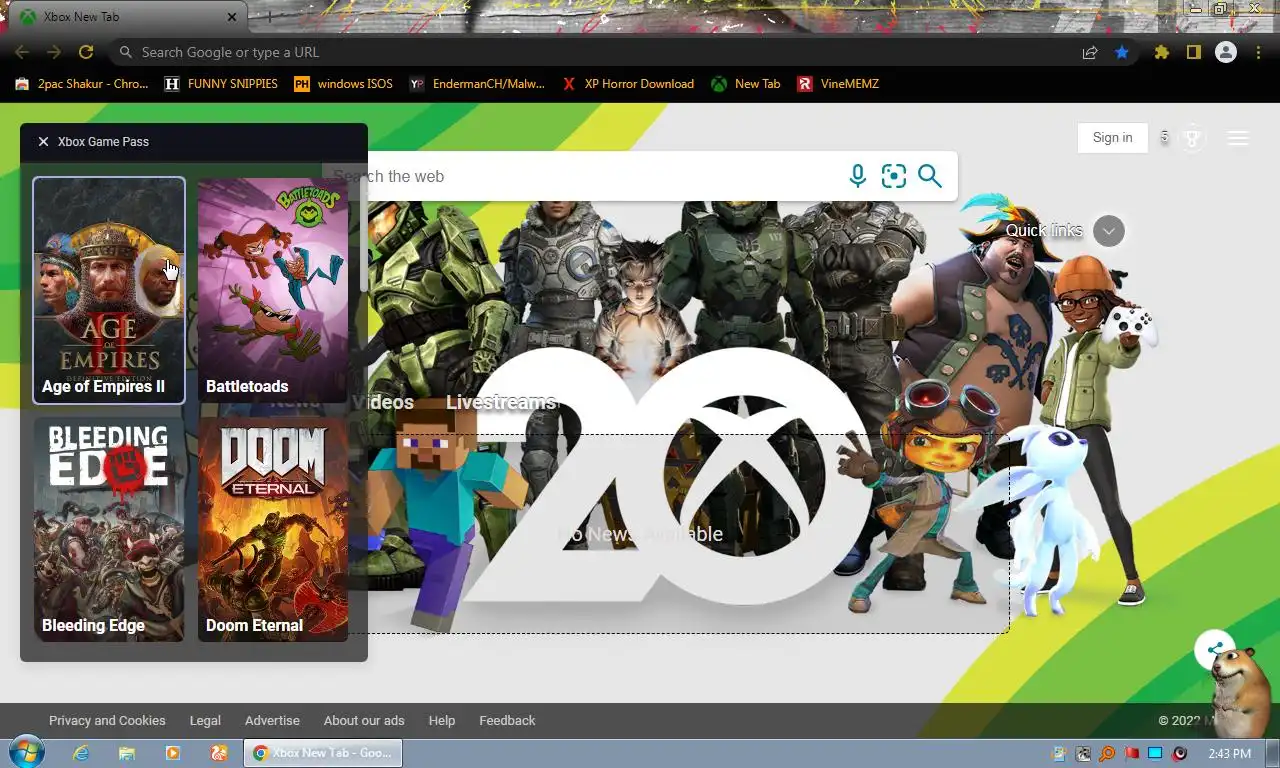Screen dimensions: 1280x768
Task: Click the 2:43 PM taskbar clock
Action: [1229, 754]
